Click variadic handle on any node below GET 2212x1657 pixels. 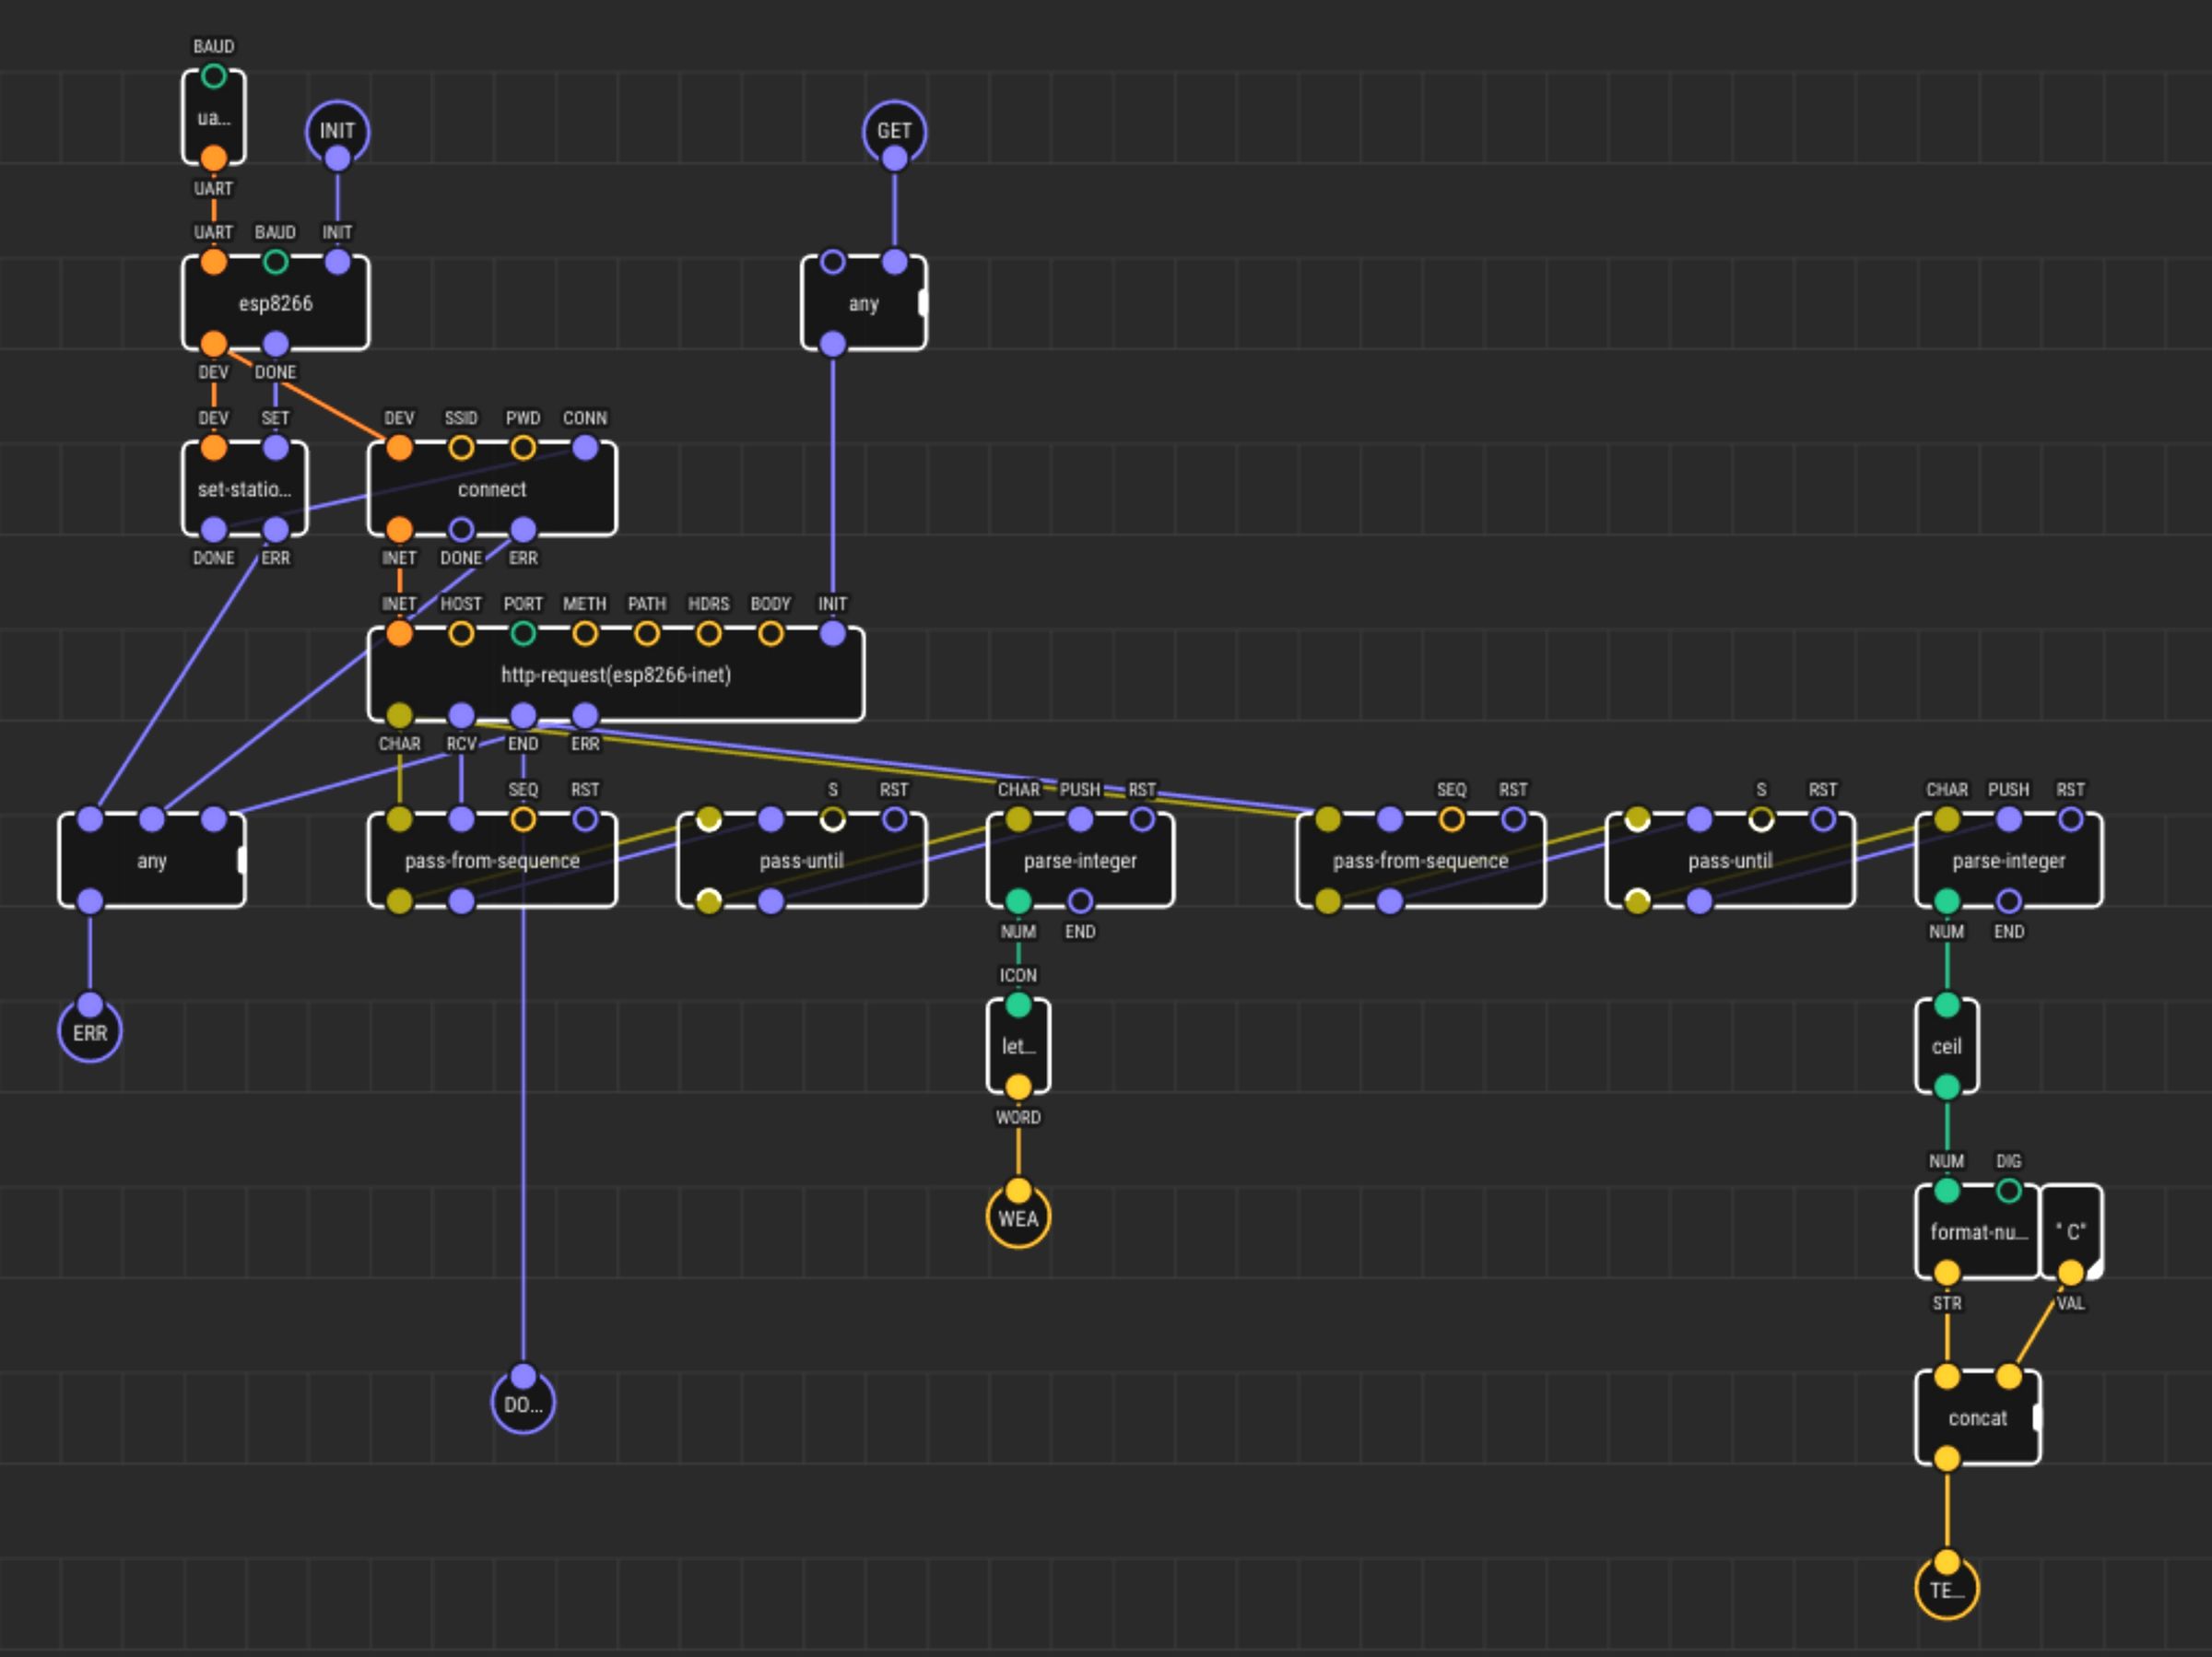922,303
